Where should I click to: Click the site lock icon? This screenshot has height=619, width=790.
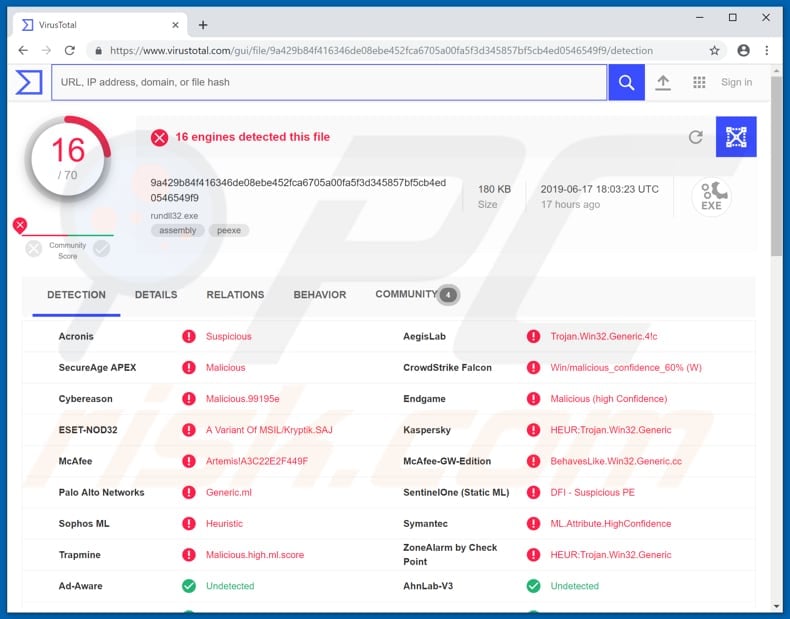(x=99, y=50)
